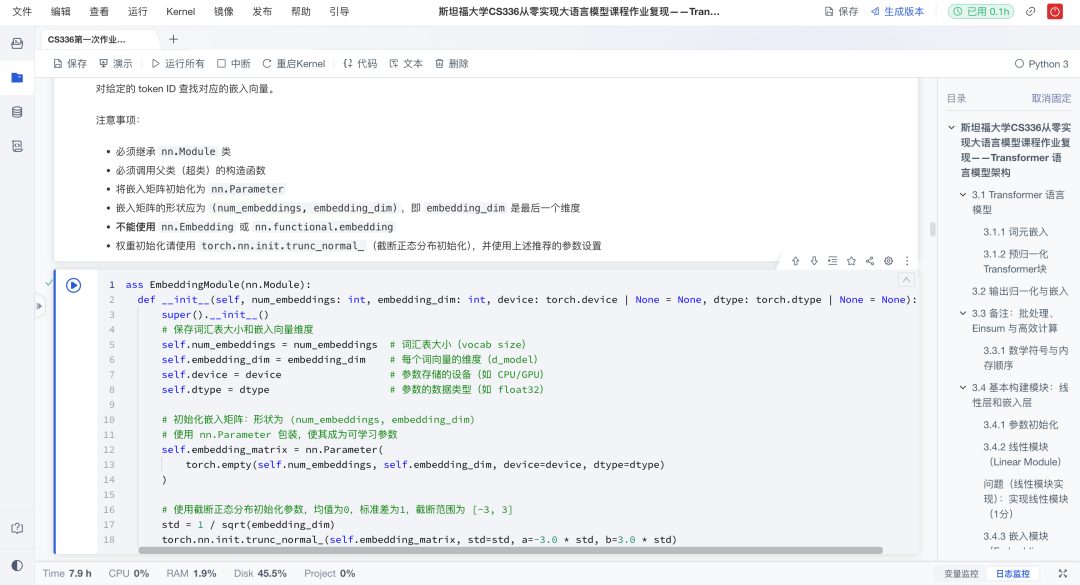Collapse 3.1 Transformer 语言模型 section
This screenshot has width=1080, height=585.
[x=963, y=195]
